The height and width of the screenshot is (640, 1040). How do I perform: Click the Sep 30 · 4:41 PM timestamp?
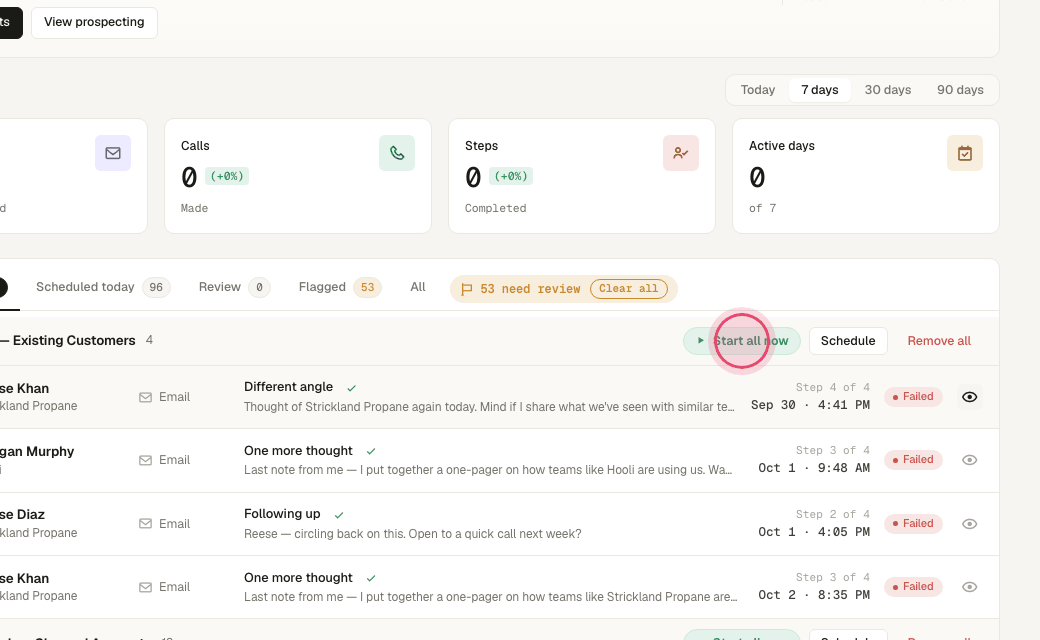(810, 405)
